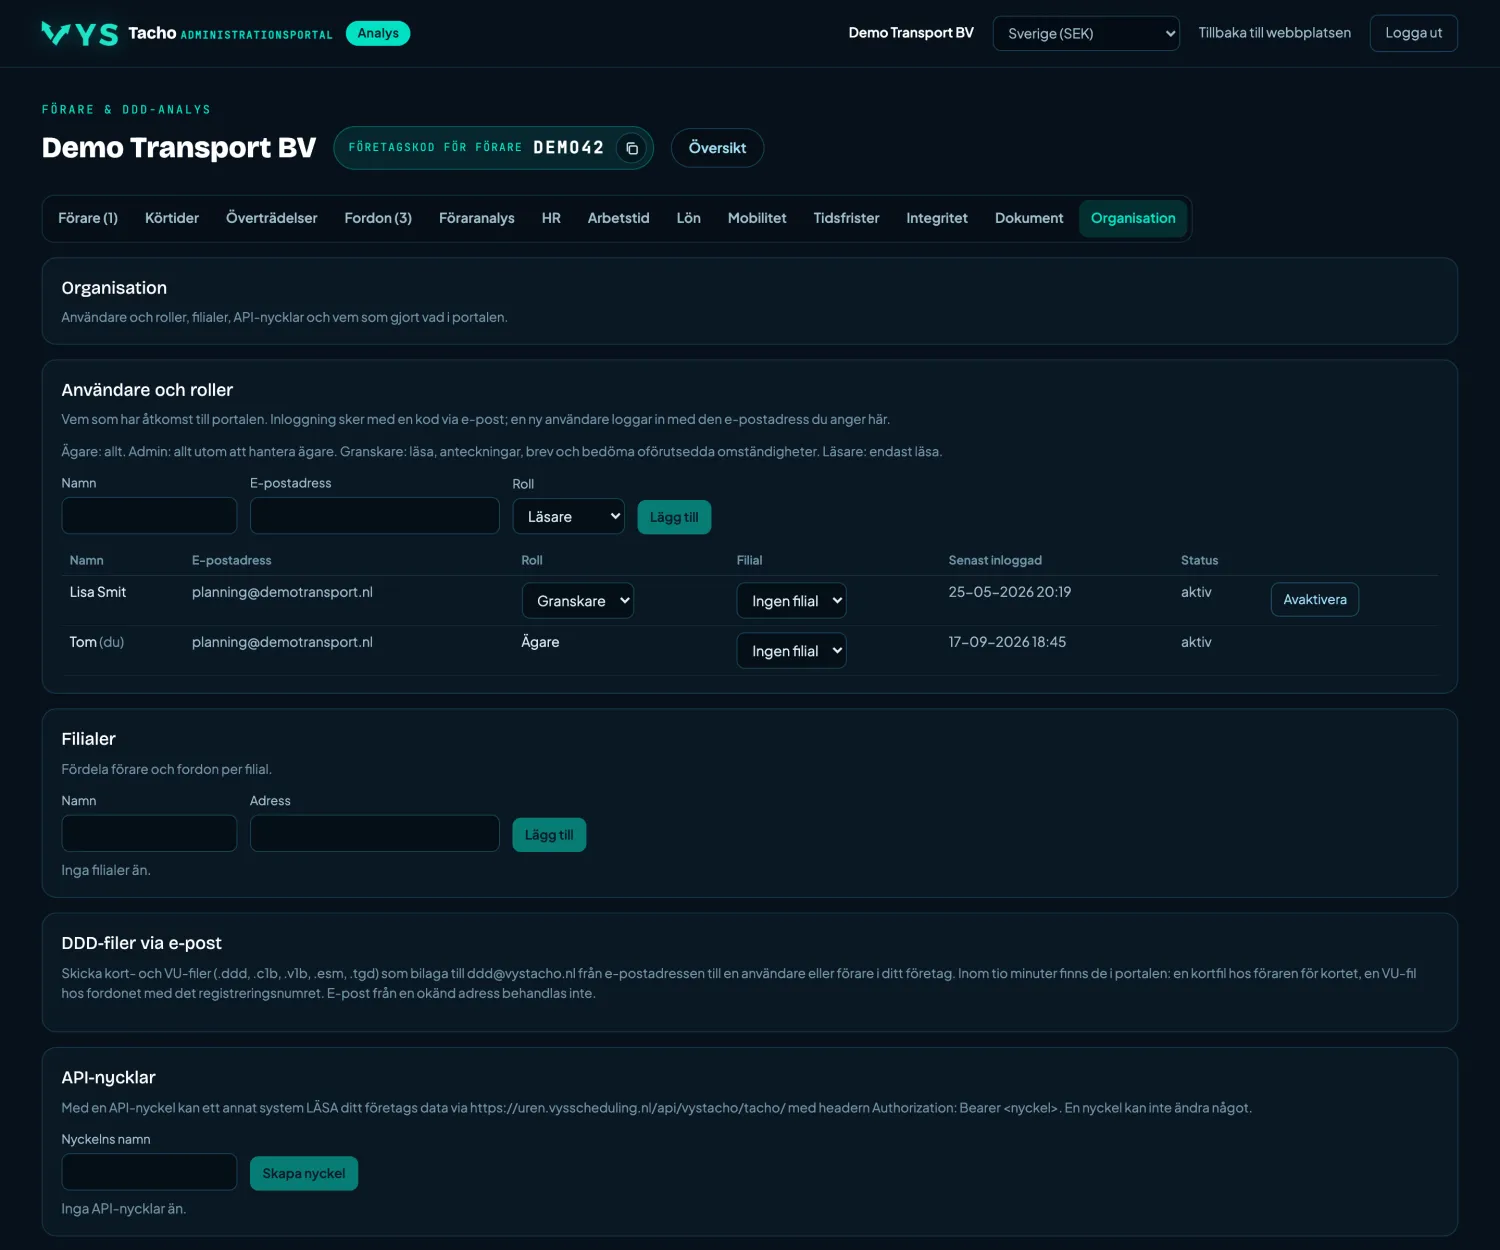Select the Fordon (3) tab
1500x1250 pixels.
(378, 218)
